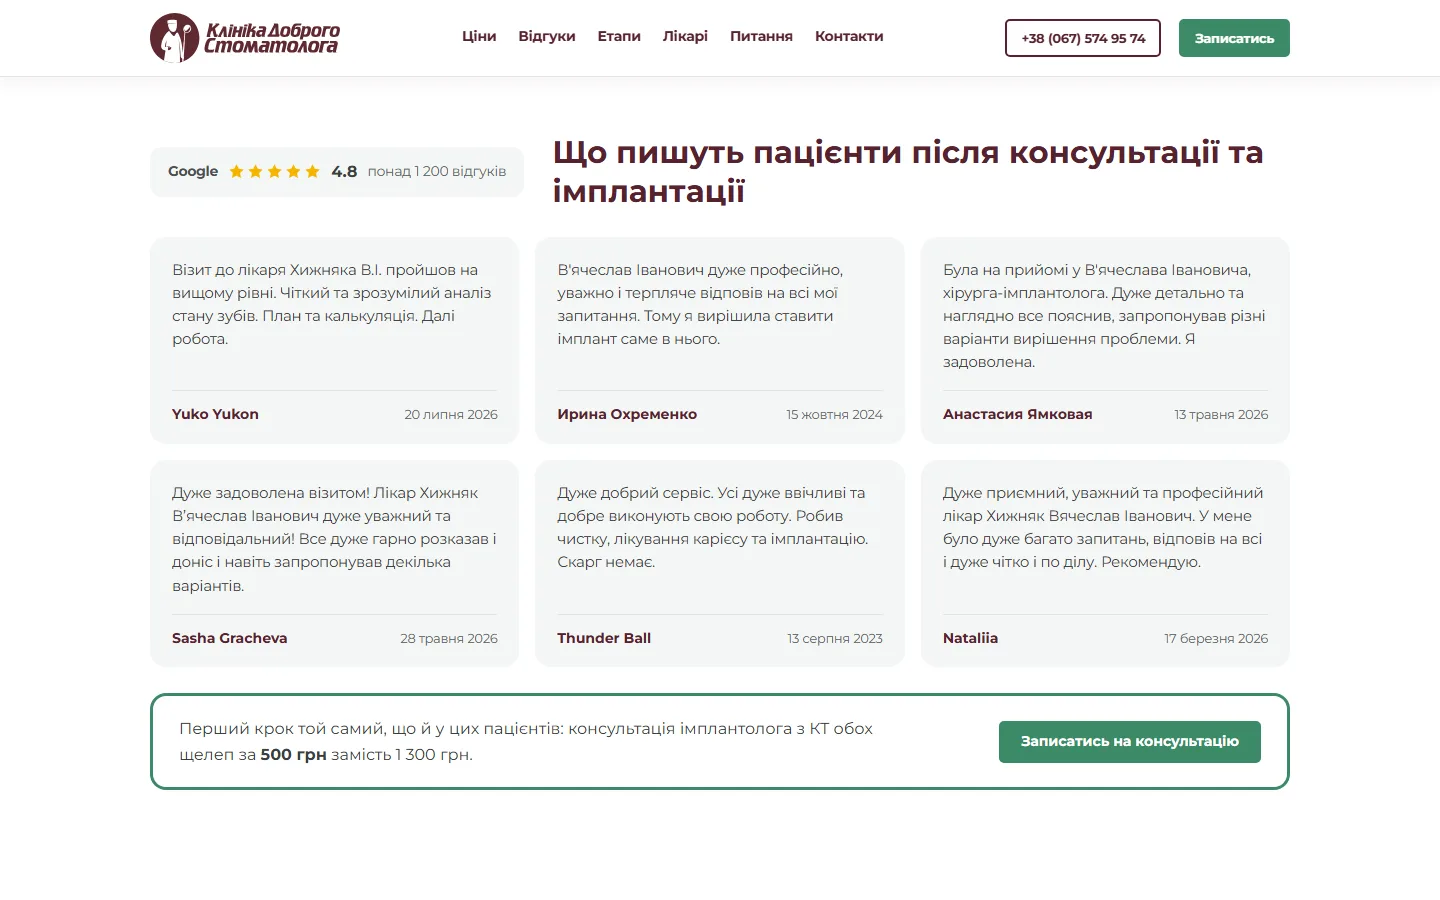Click the Google rating stars
The height and width of the screenshot is (900, 1440).
click(x=274, y=172)
